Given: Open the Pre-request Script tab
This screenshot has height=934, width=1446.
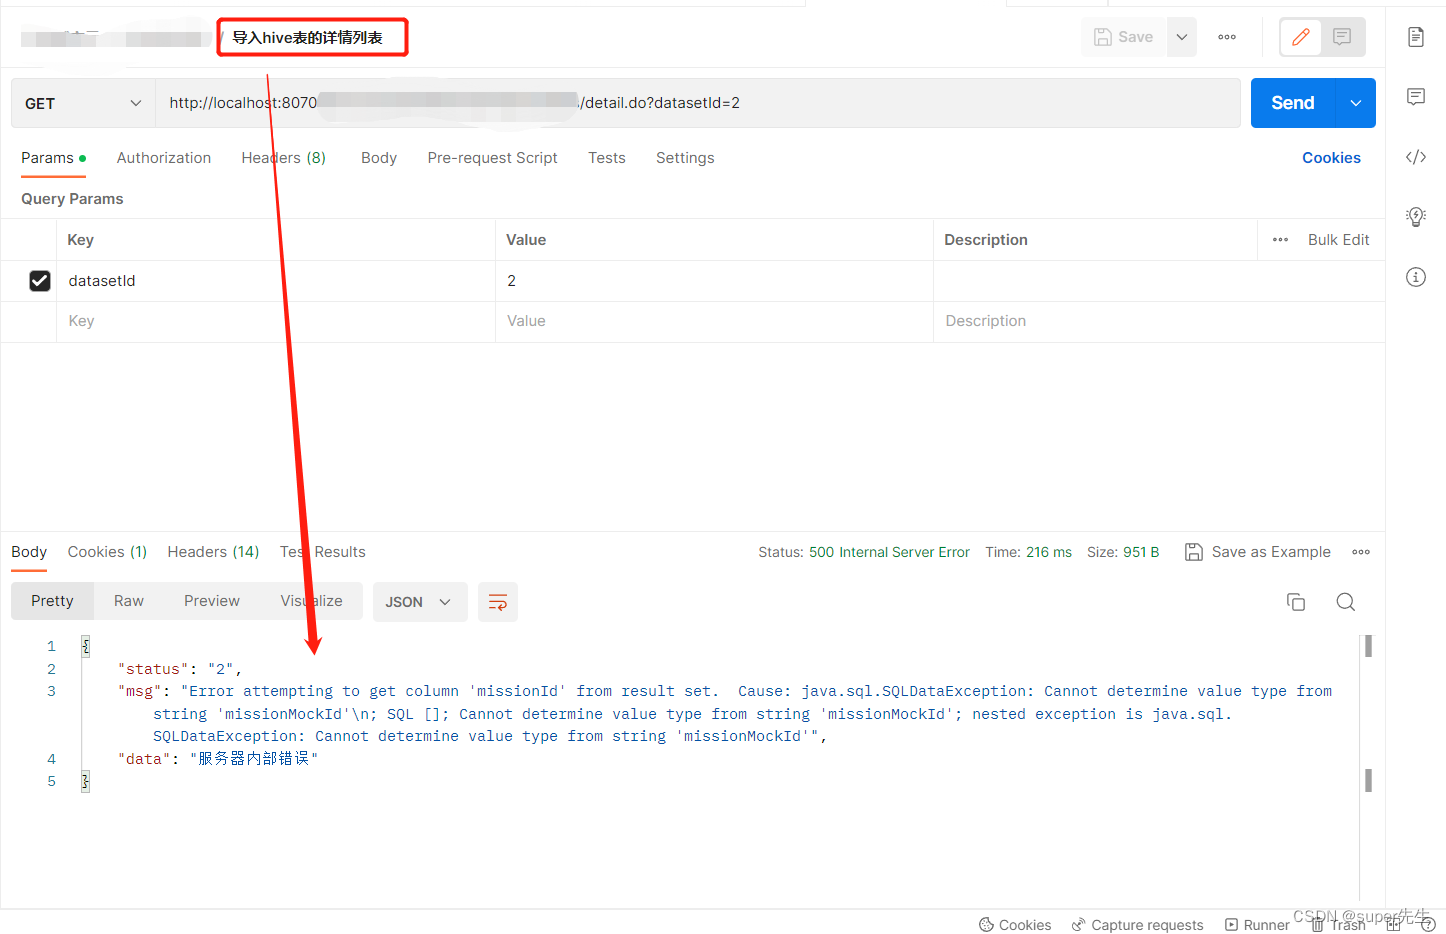Looking at the screenshot, I should point(492,158).
